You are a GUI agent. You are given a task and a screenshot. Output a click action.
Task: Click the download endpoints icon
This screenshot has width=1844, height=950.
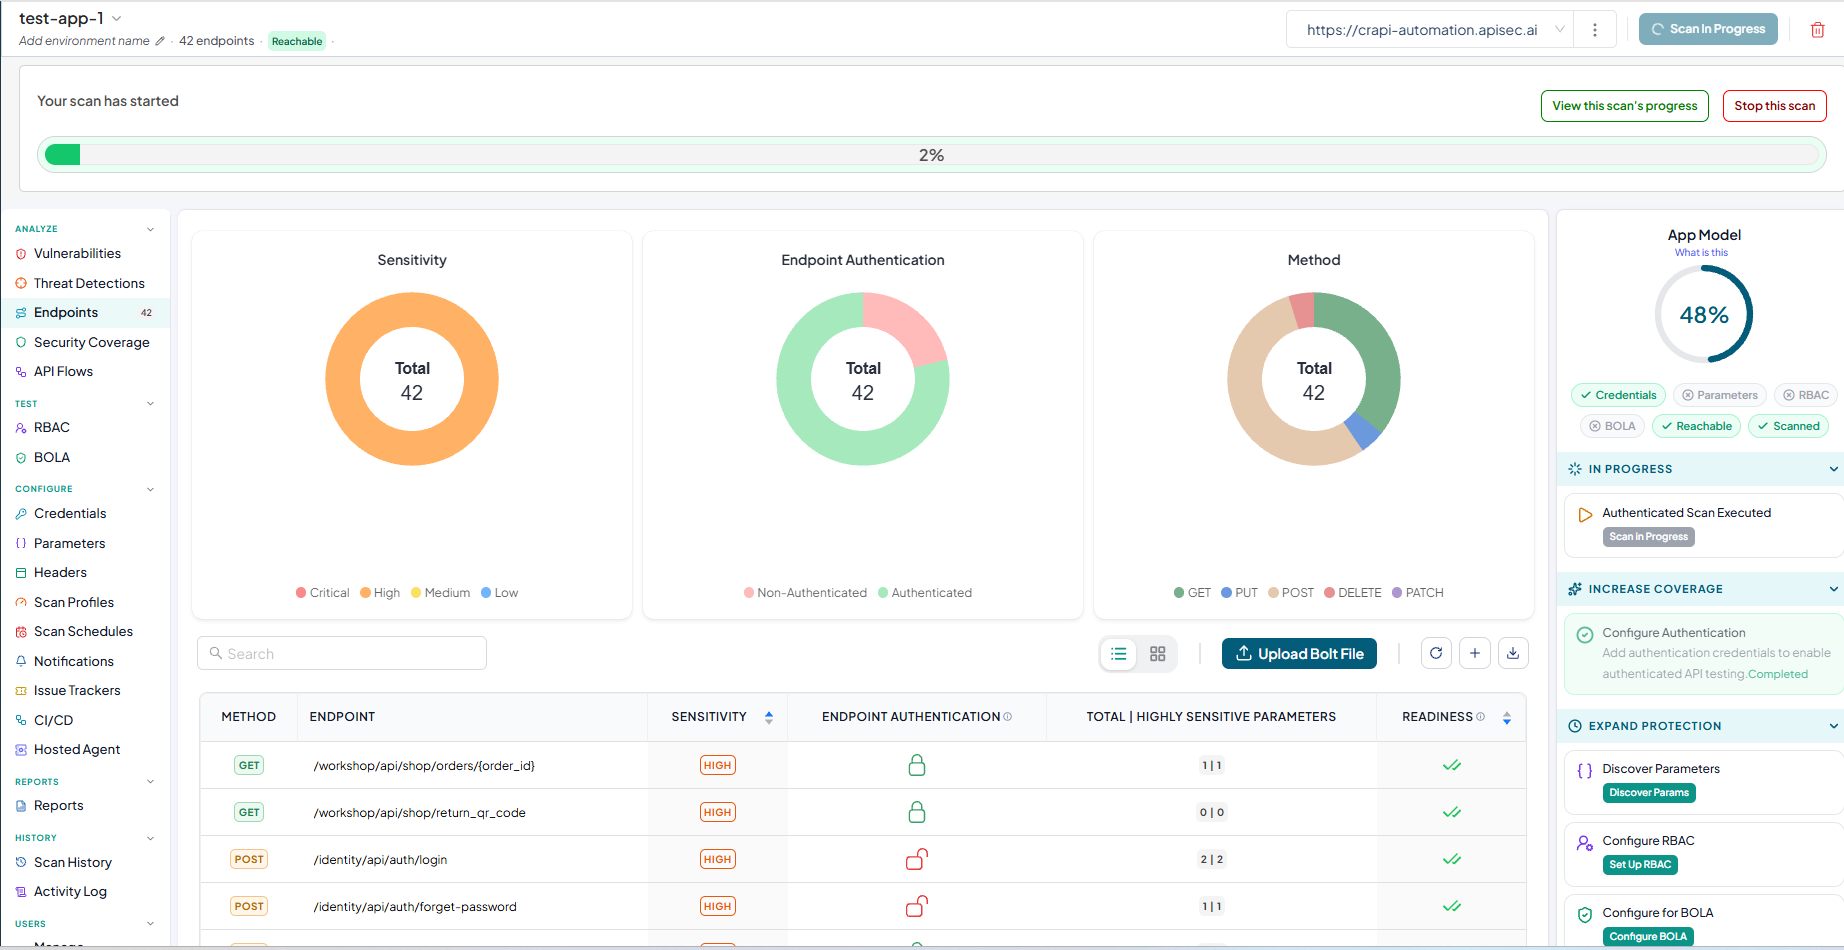coord(1513,653)
